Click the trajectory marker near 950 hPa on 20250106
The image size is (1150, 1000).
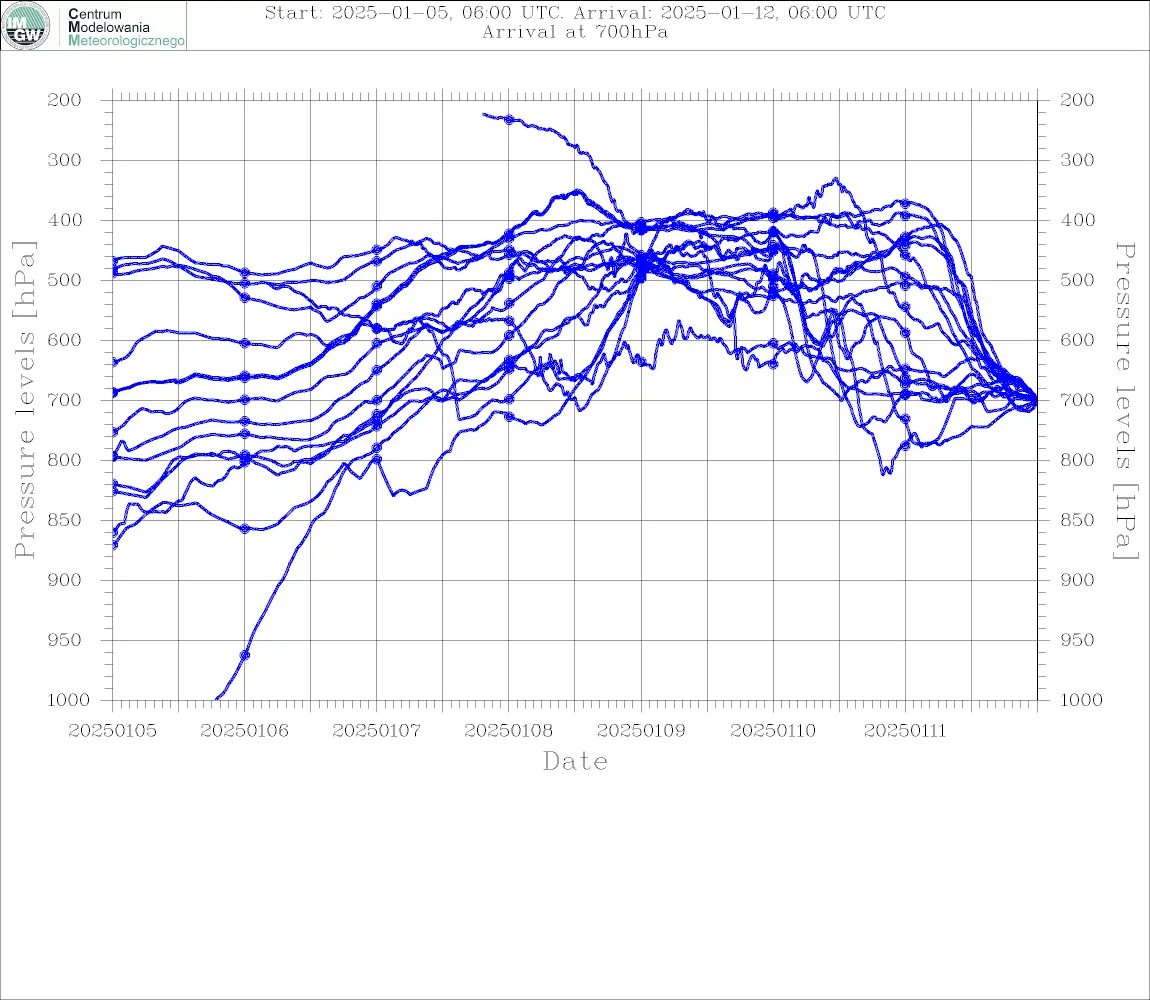(245, 655)
